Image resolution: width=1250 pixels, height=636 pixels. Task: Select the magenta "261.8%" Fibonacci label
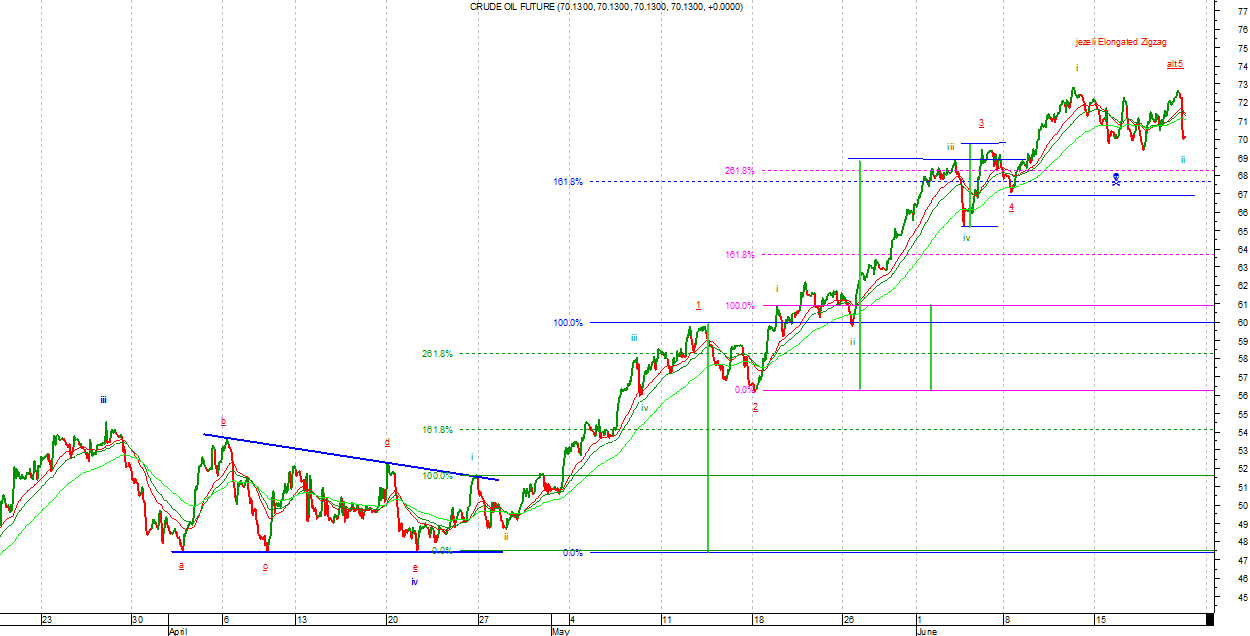739,171
